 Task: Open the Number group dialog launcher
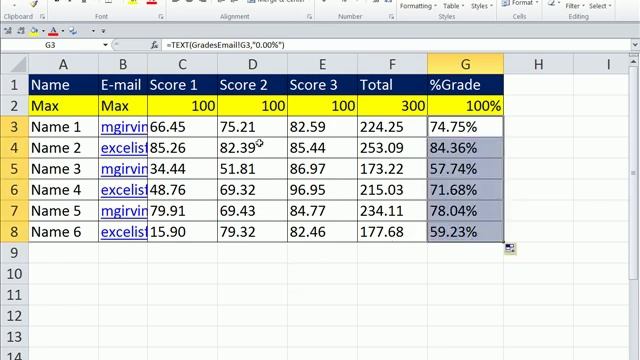(391, 17)
